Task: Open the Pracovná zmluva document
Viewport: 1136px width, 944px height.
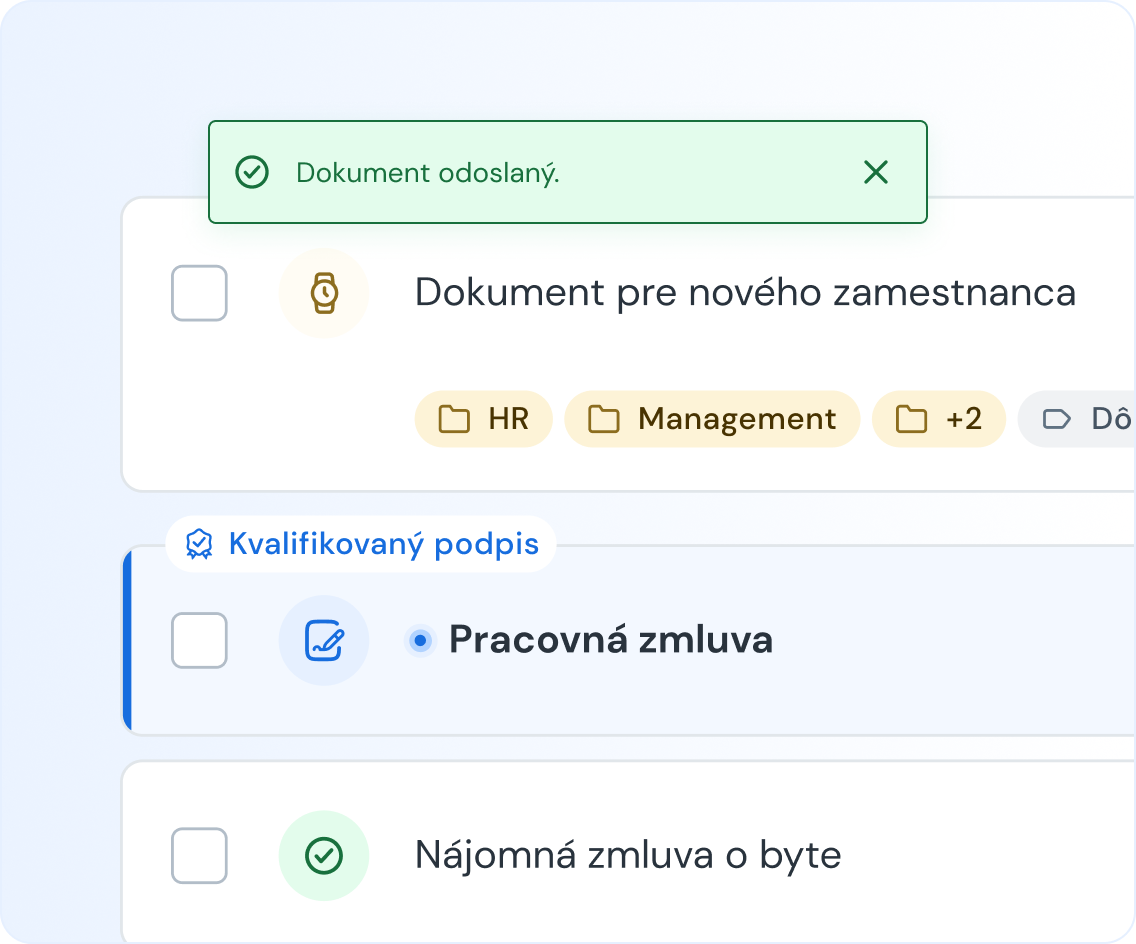Action: coord(610,640)
